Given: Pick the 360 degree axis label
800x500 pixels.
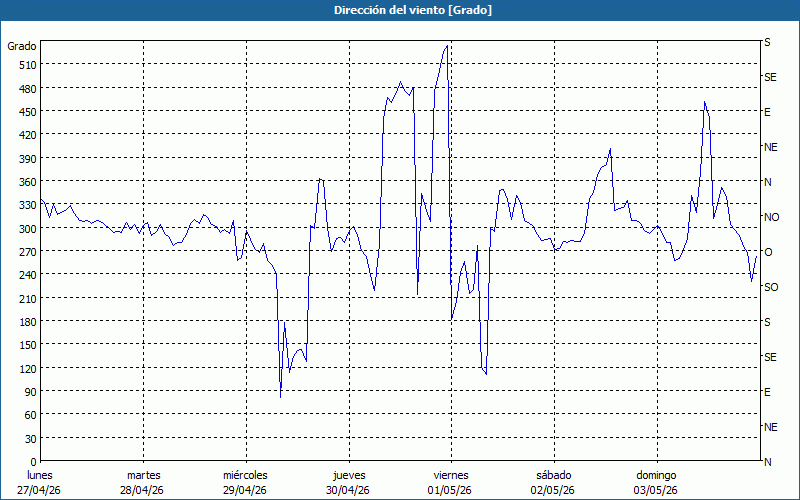Looking at the screenshot, I should [x=27, y=182].
